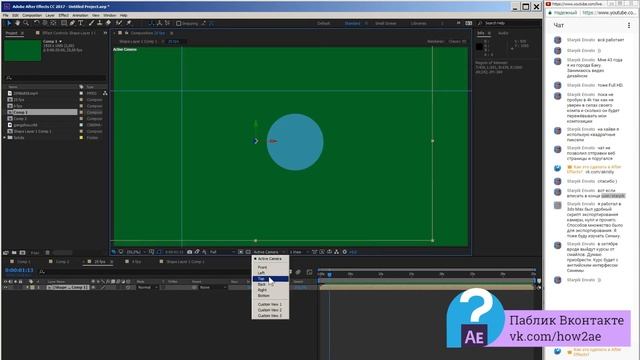This screenshot has width=640, height=360.
Task: Select Shape Layer 1 Comp 1 project item
Action: tap(33, 131)
